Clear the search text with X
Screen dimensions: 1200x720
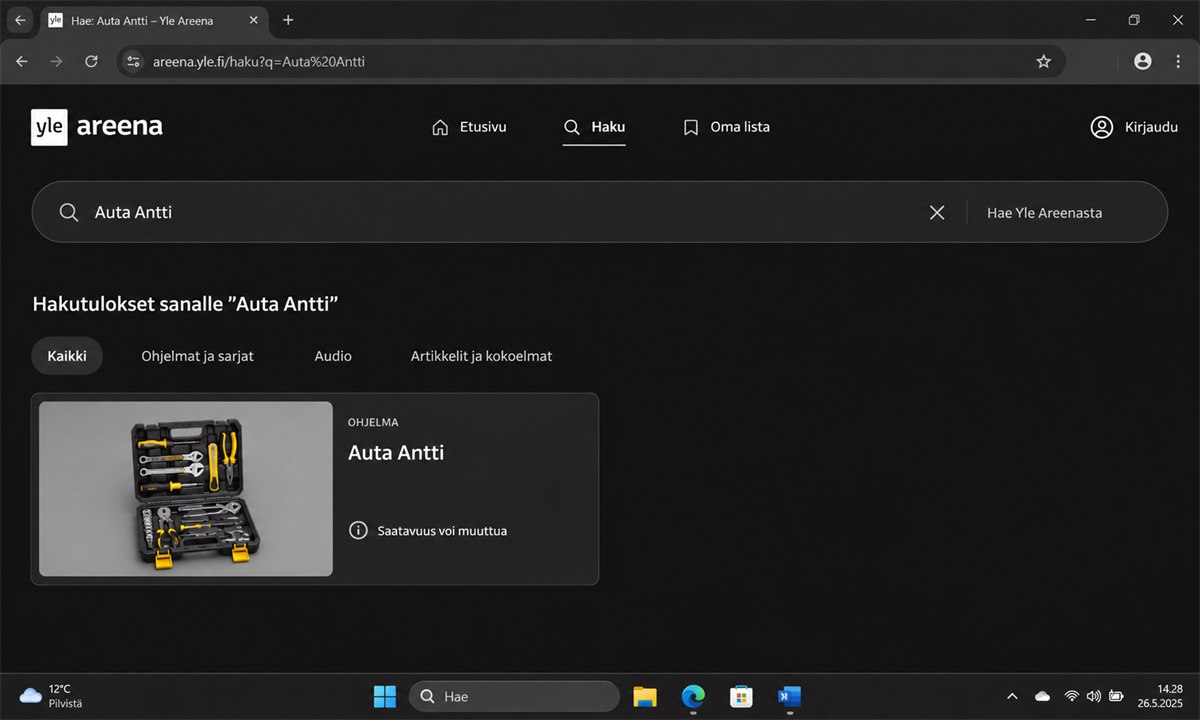point(937,212)
